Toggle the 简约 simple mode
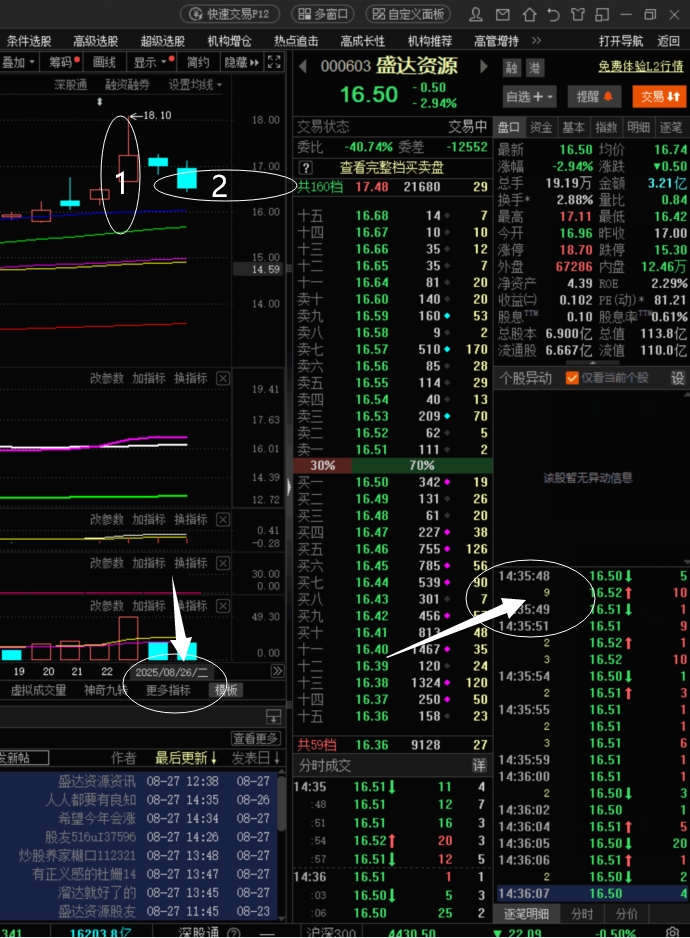Image resolution: width=690 pixels, height=938 pixels. (x=197, y=62)
